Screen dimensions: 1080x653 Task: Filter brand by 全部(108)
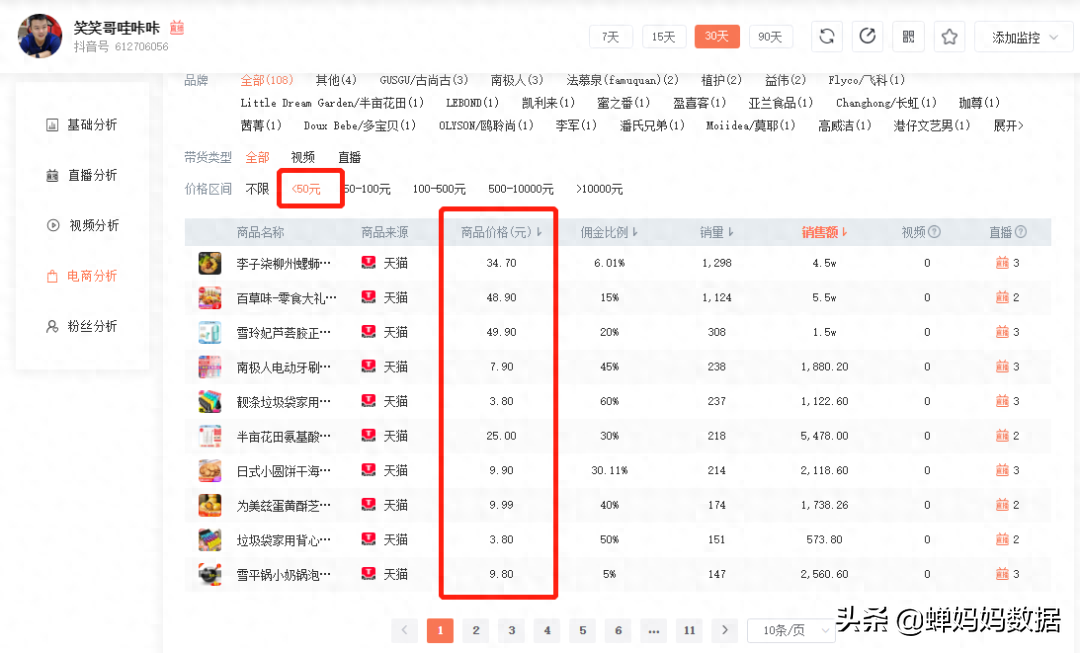coord(267,80)
